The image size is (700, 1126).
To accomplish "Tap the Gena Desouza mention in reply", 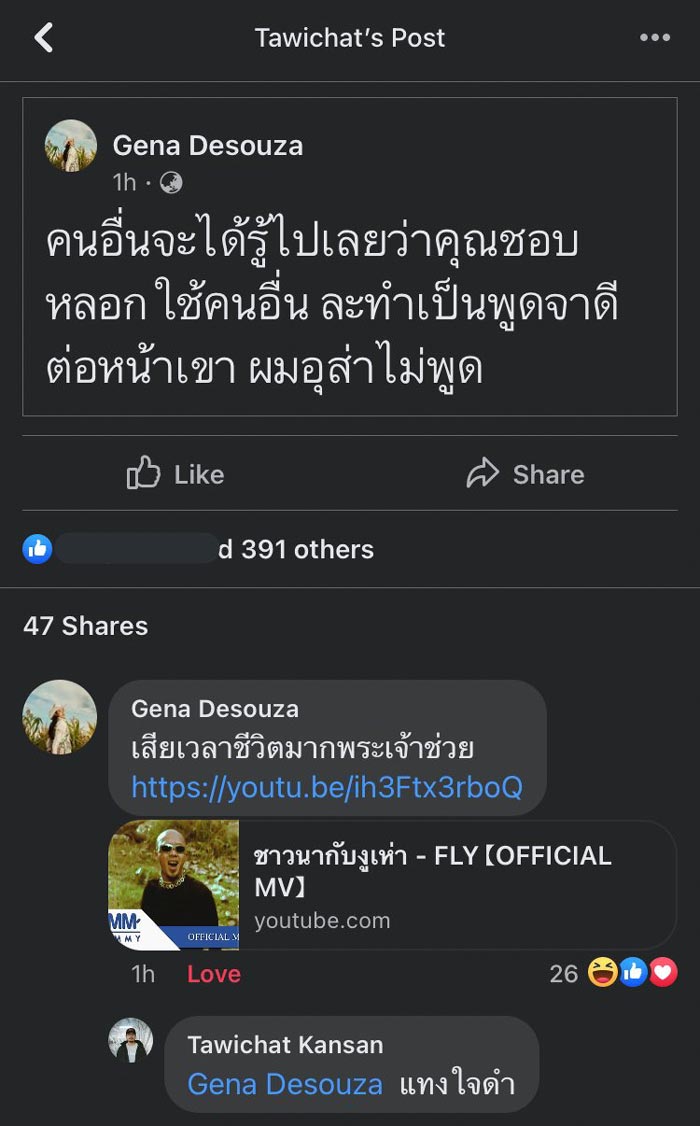I will (285, 1084).
